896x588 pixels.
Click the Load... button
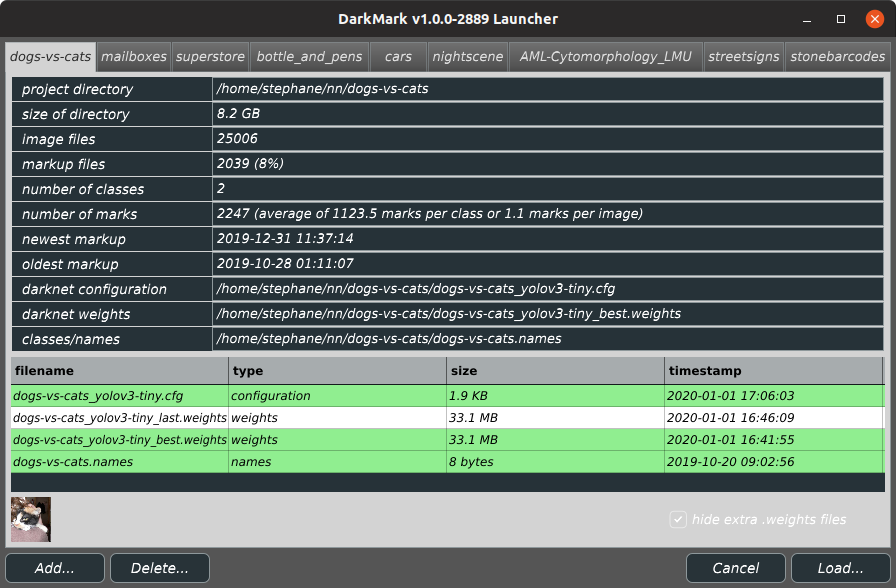[x=840, y=568]
